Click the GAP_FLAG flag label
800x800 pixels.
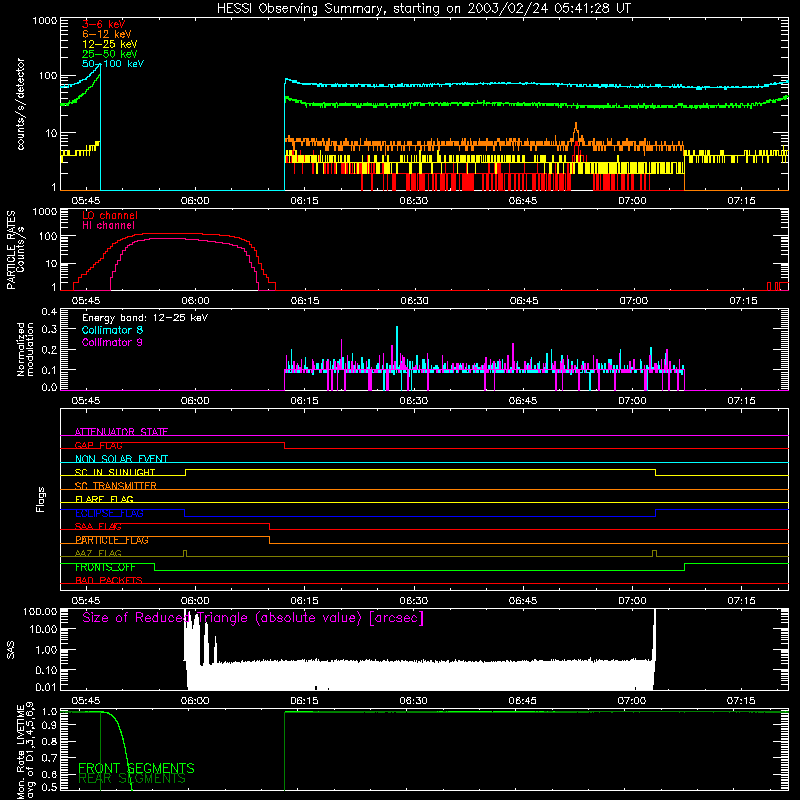point(98,445)
